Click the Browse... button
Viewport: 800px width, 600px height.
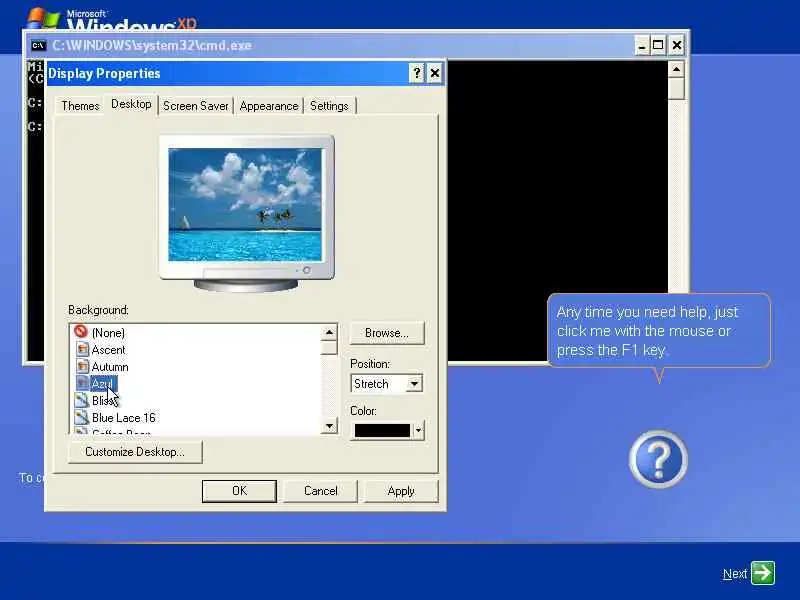pyautogui.click(x=387, y=333)
